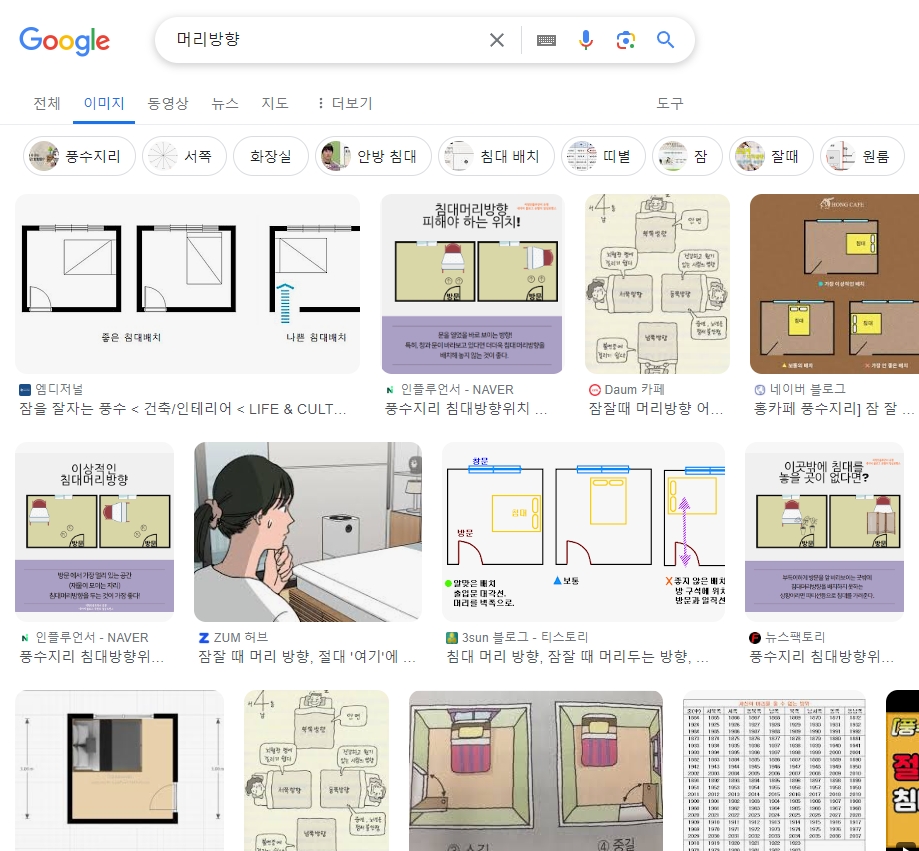
Task: Select the 풍수지리 filter chip
Action: click(79, 156)
